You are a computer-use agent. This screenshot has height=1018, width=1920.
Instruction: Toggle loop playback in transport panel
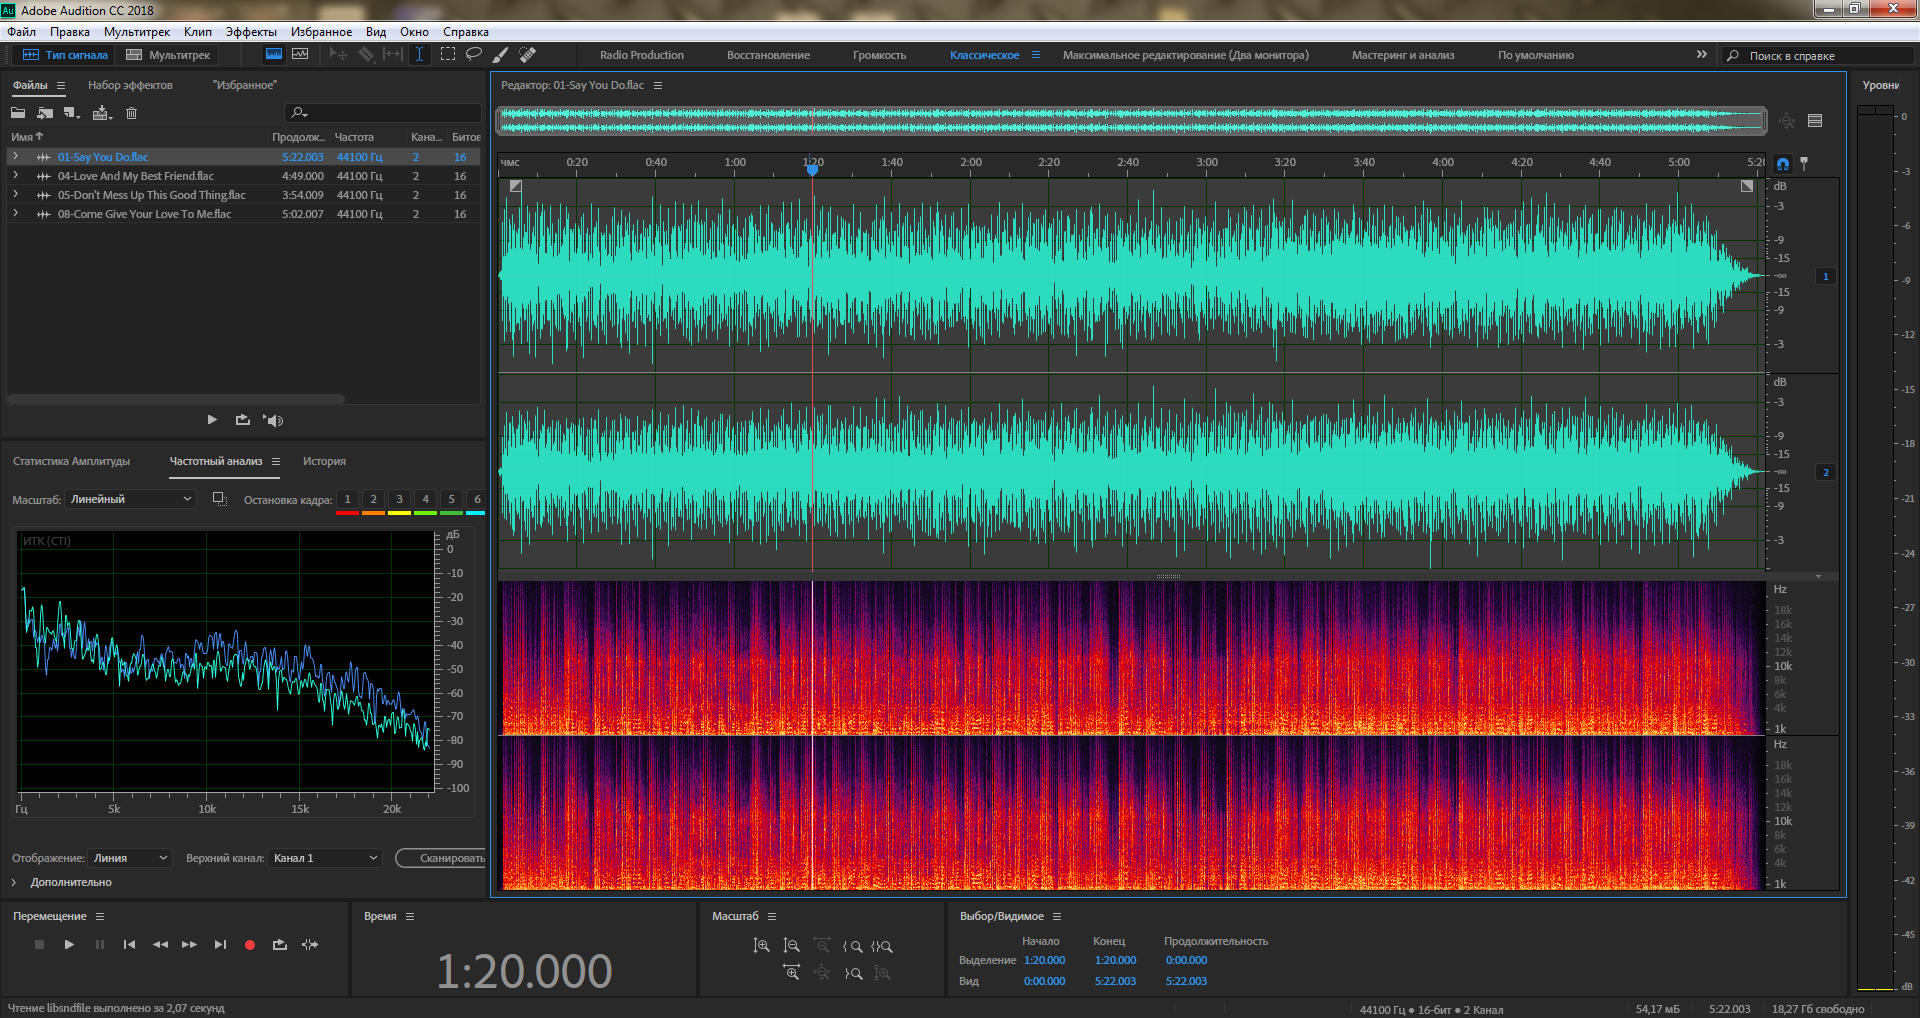pos(280,945)
